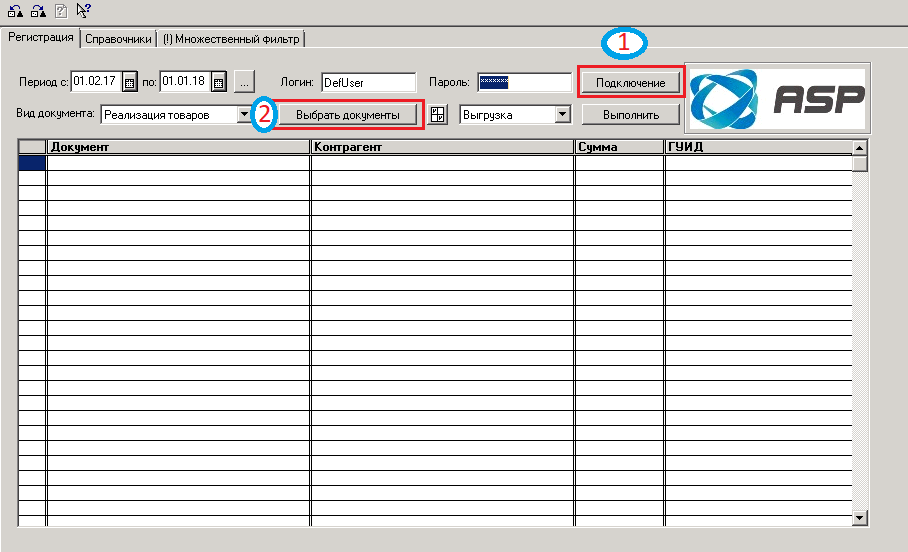Click the table scrollbar down arrow
The image size is (908, 552).
(x=859, y=518)
